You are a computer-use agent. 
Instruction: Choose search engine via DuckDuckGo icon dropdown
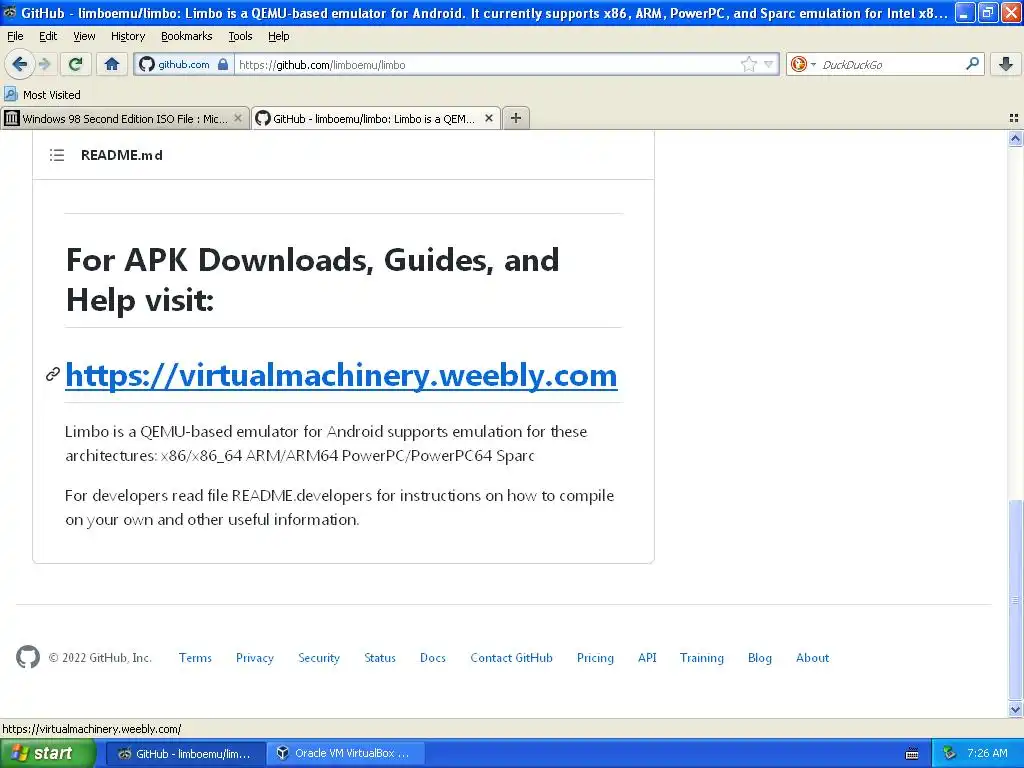click(803, 64)
